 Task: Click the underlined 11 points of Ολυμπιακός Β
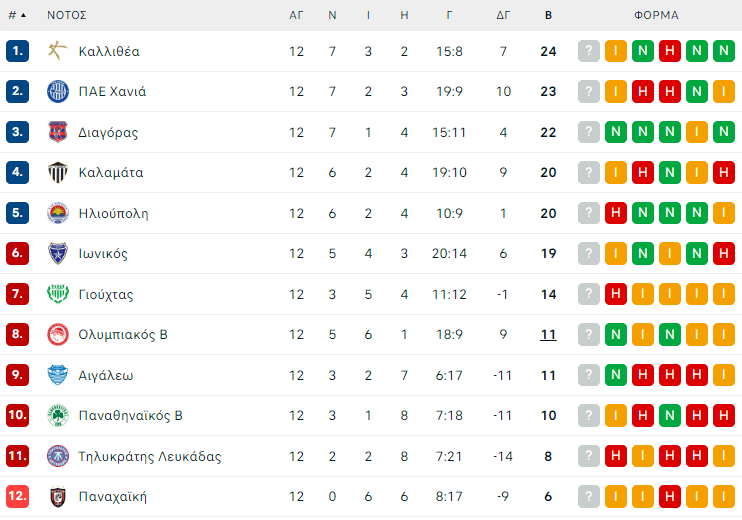(548, 334)
